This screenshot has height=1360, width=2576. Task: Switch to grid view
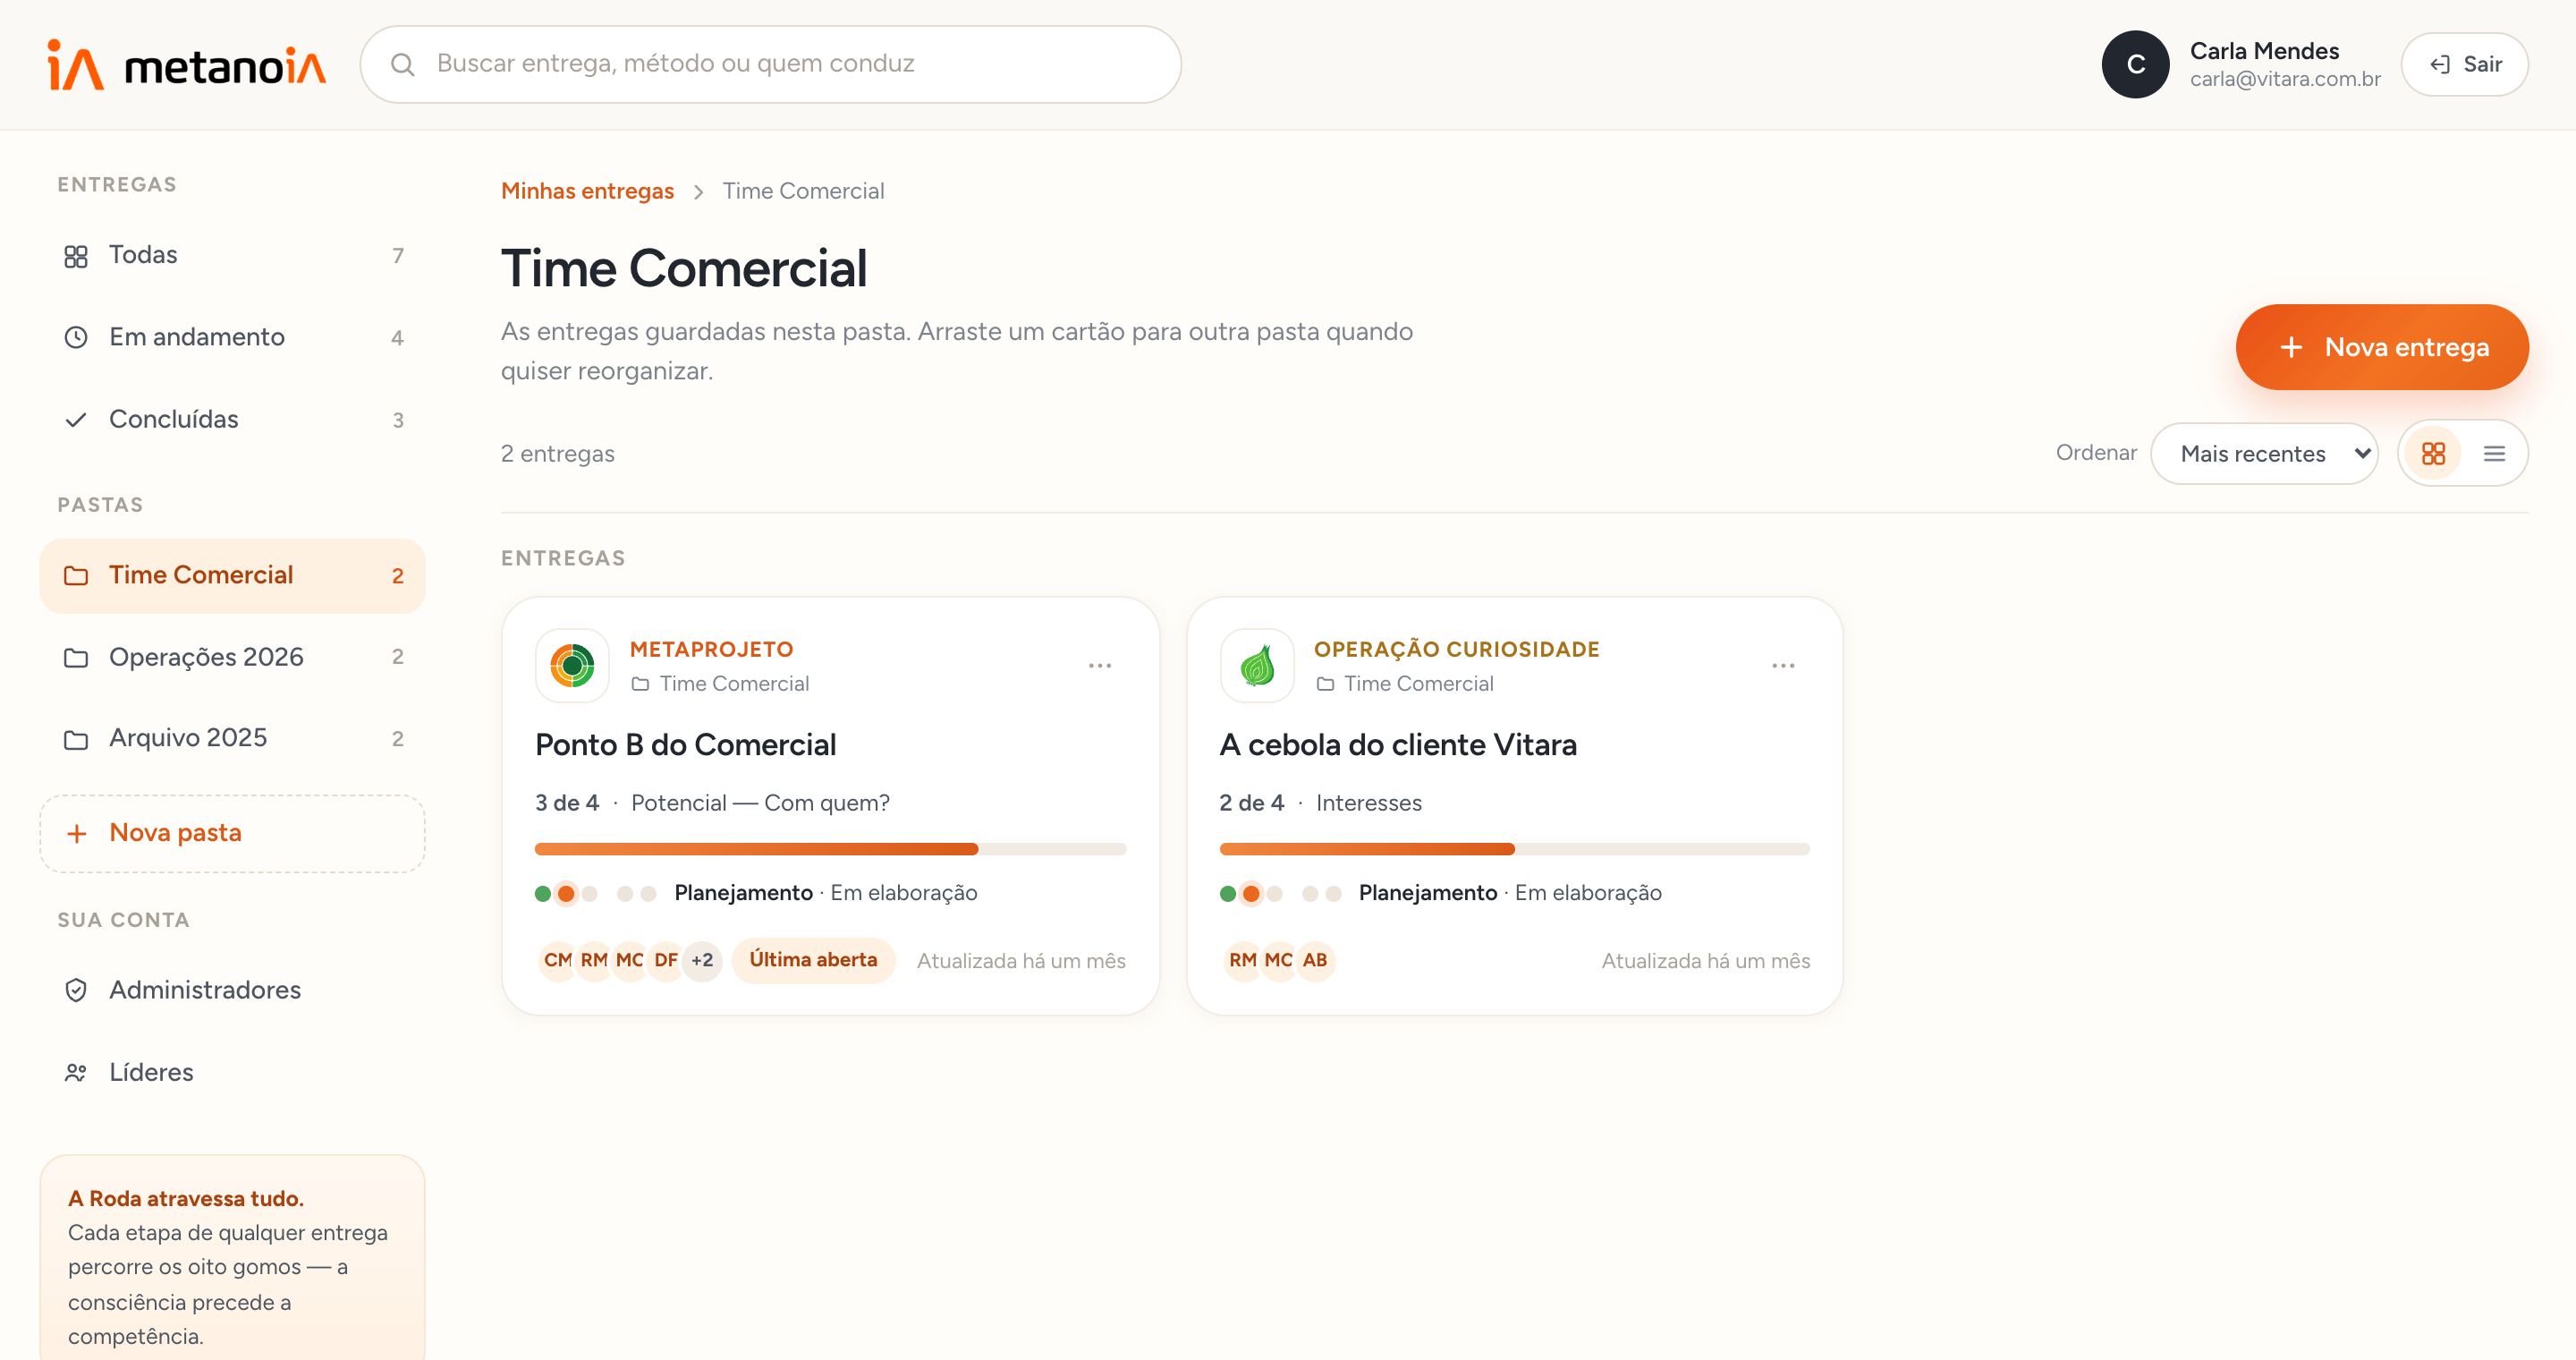coord(2433,454)
